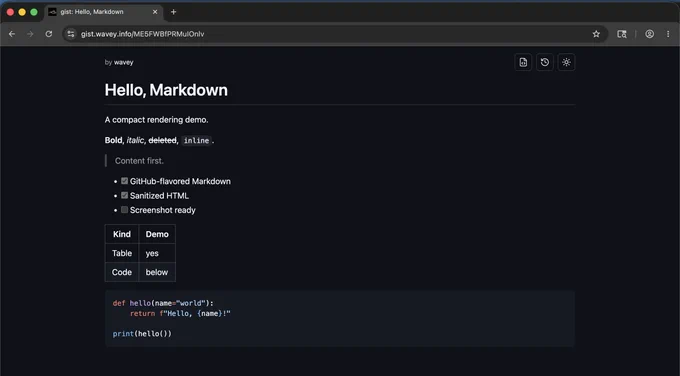The image size is (680, 376).
Task: Bookmark this page with the star icon
Action: point(596,34)
